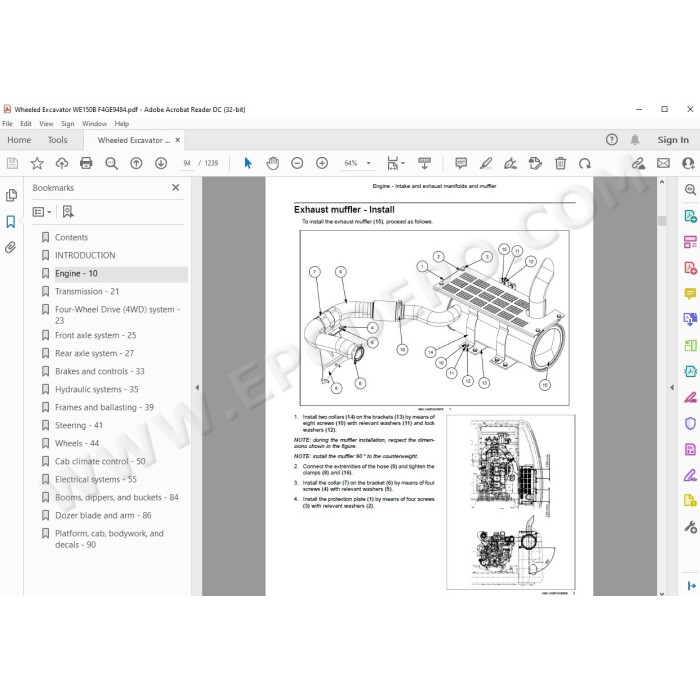
Task: Open the Window menu
Action: tap(94, 124)
